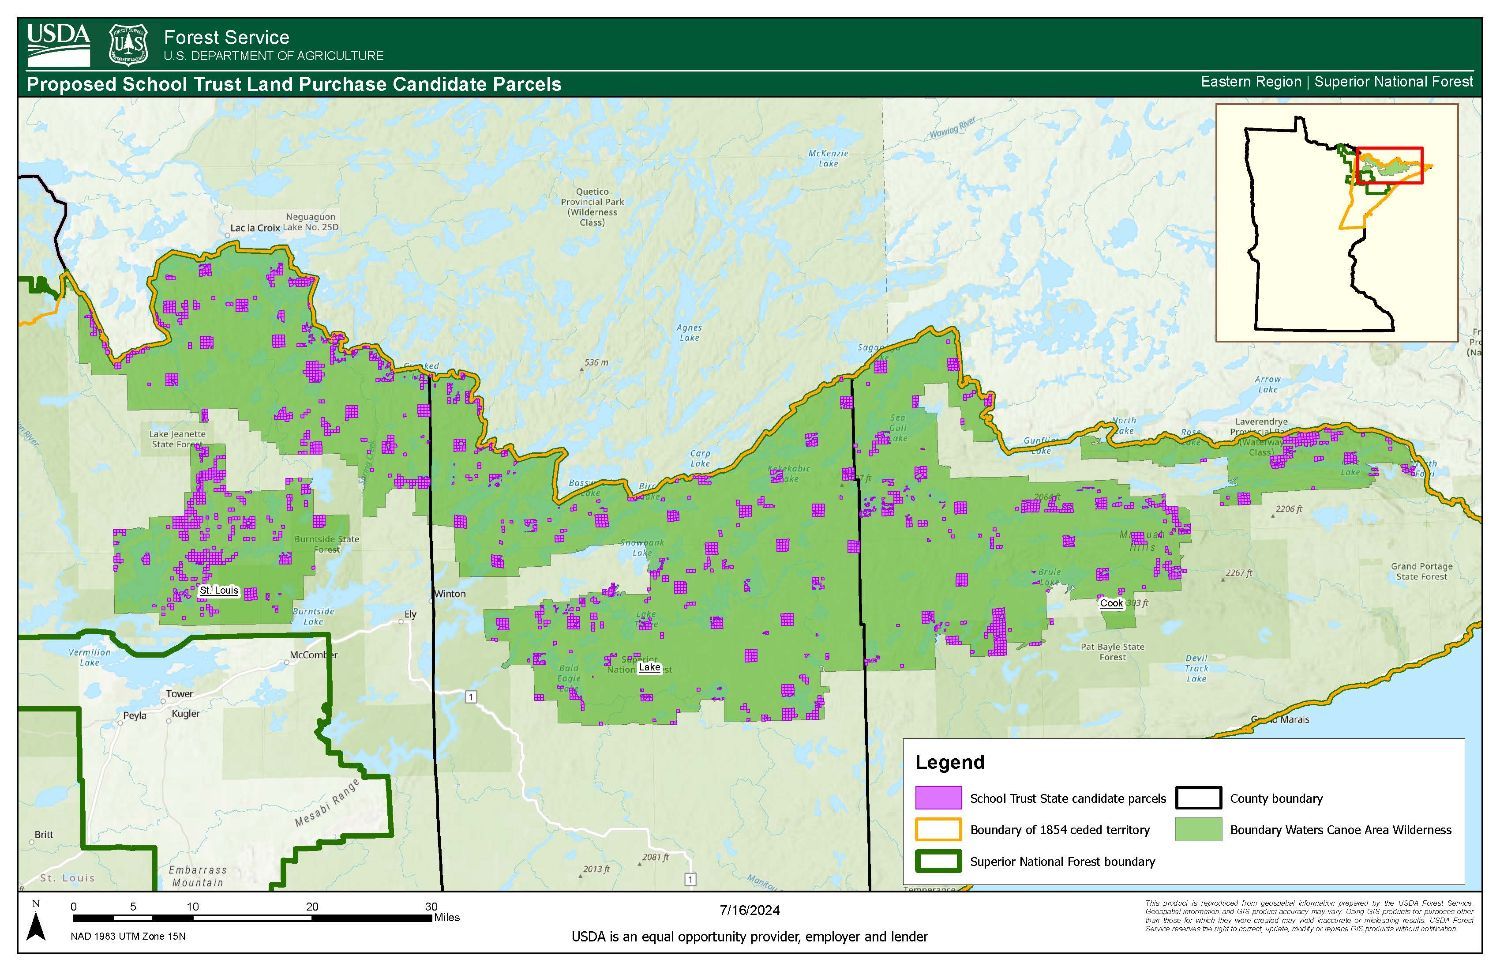Click 'Boundary of 1854 ceded territory' legend label
This screenshot has height=971, width=1500.
tap(1060, 830)
